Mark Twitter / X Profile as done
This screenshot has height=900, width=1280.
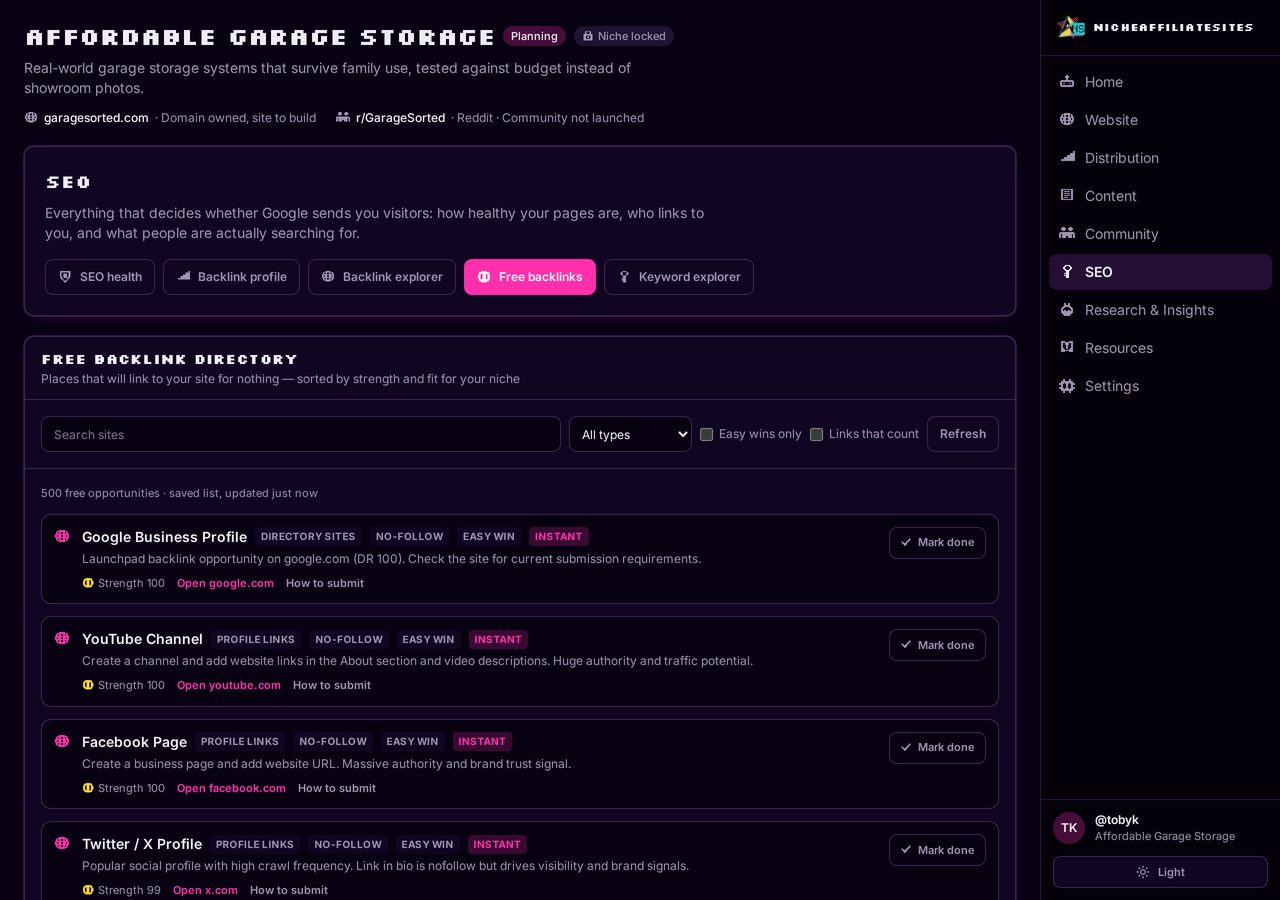pos(937,850)
